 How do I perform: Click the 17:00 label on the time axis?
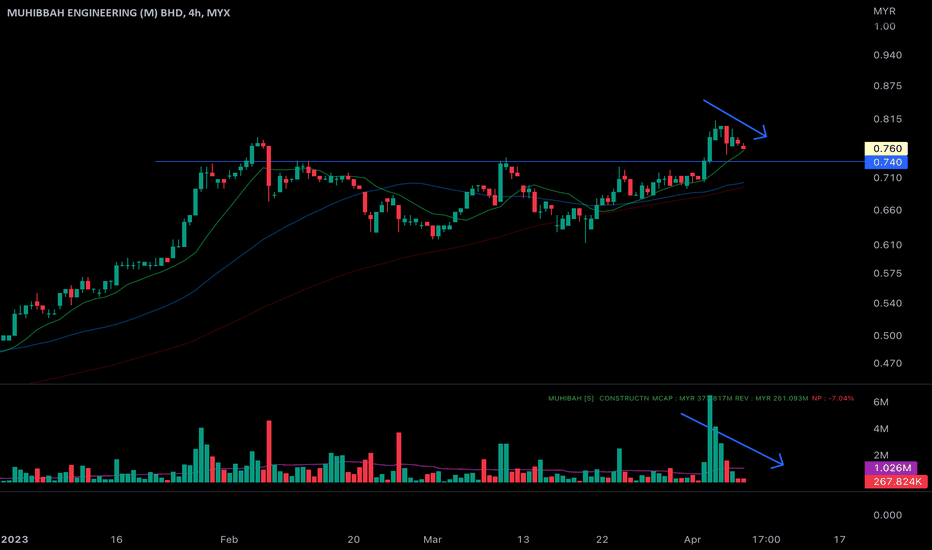click(766, 540)
